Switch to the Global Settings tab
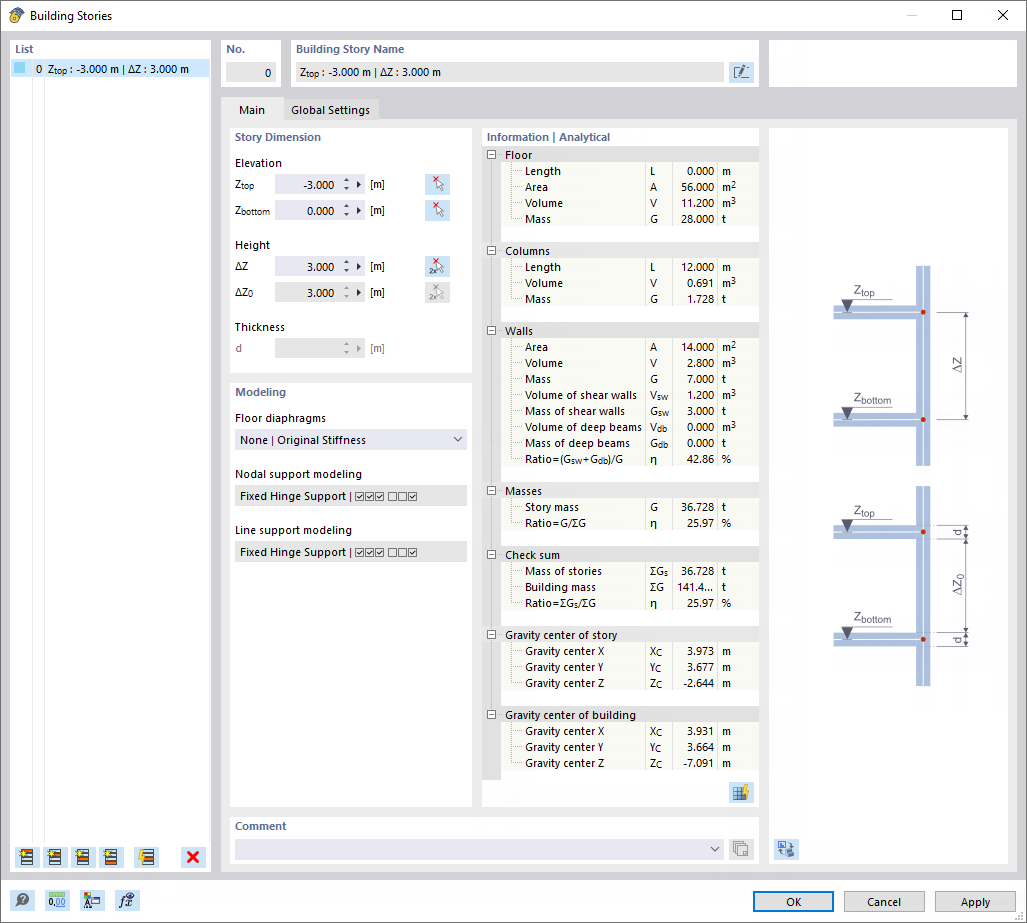This screenshot has width=1027, height=923. tap(330, 110)
